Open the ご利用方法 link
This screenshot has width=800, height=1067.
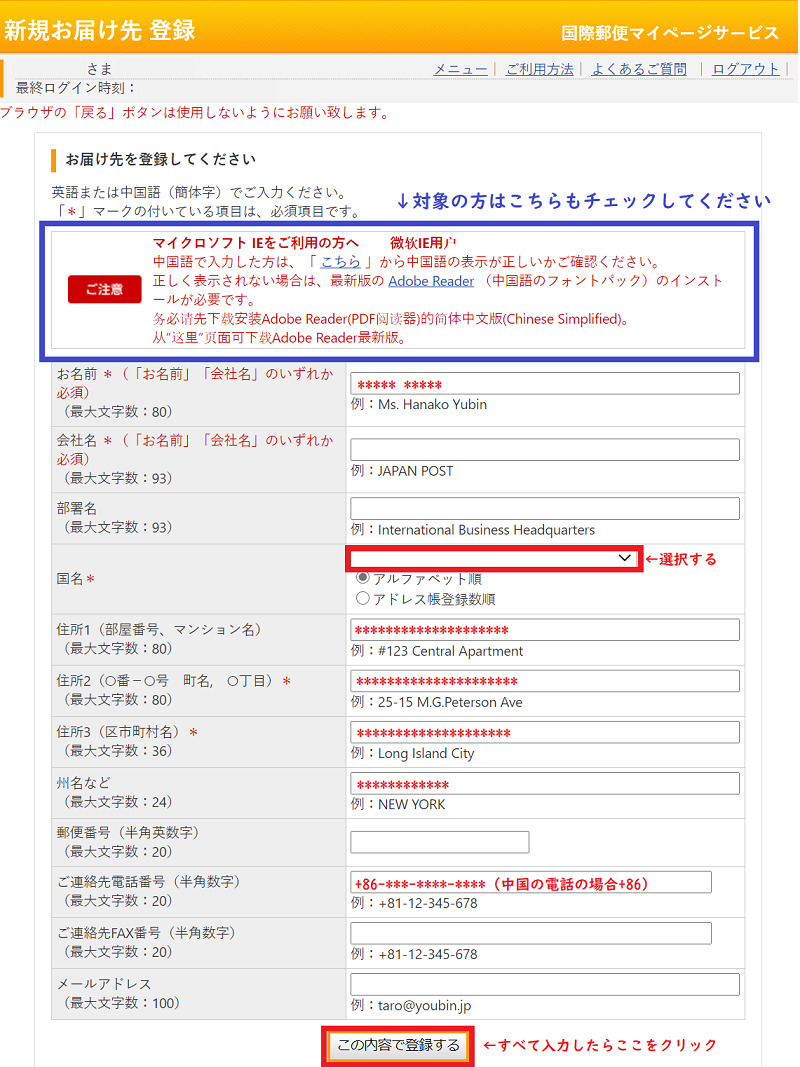pyautogui.click(x=539, y=69)
